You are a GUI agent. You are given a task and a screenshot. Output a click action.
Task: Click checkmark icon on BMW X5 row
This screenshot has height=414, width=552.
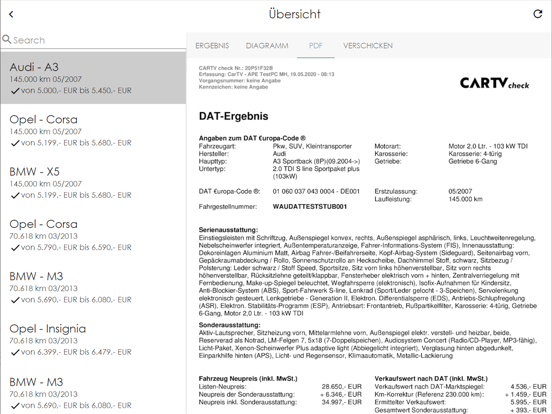(15, 195)
